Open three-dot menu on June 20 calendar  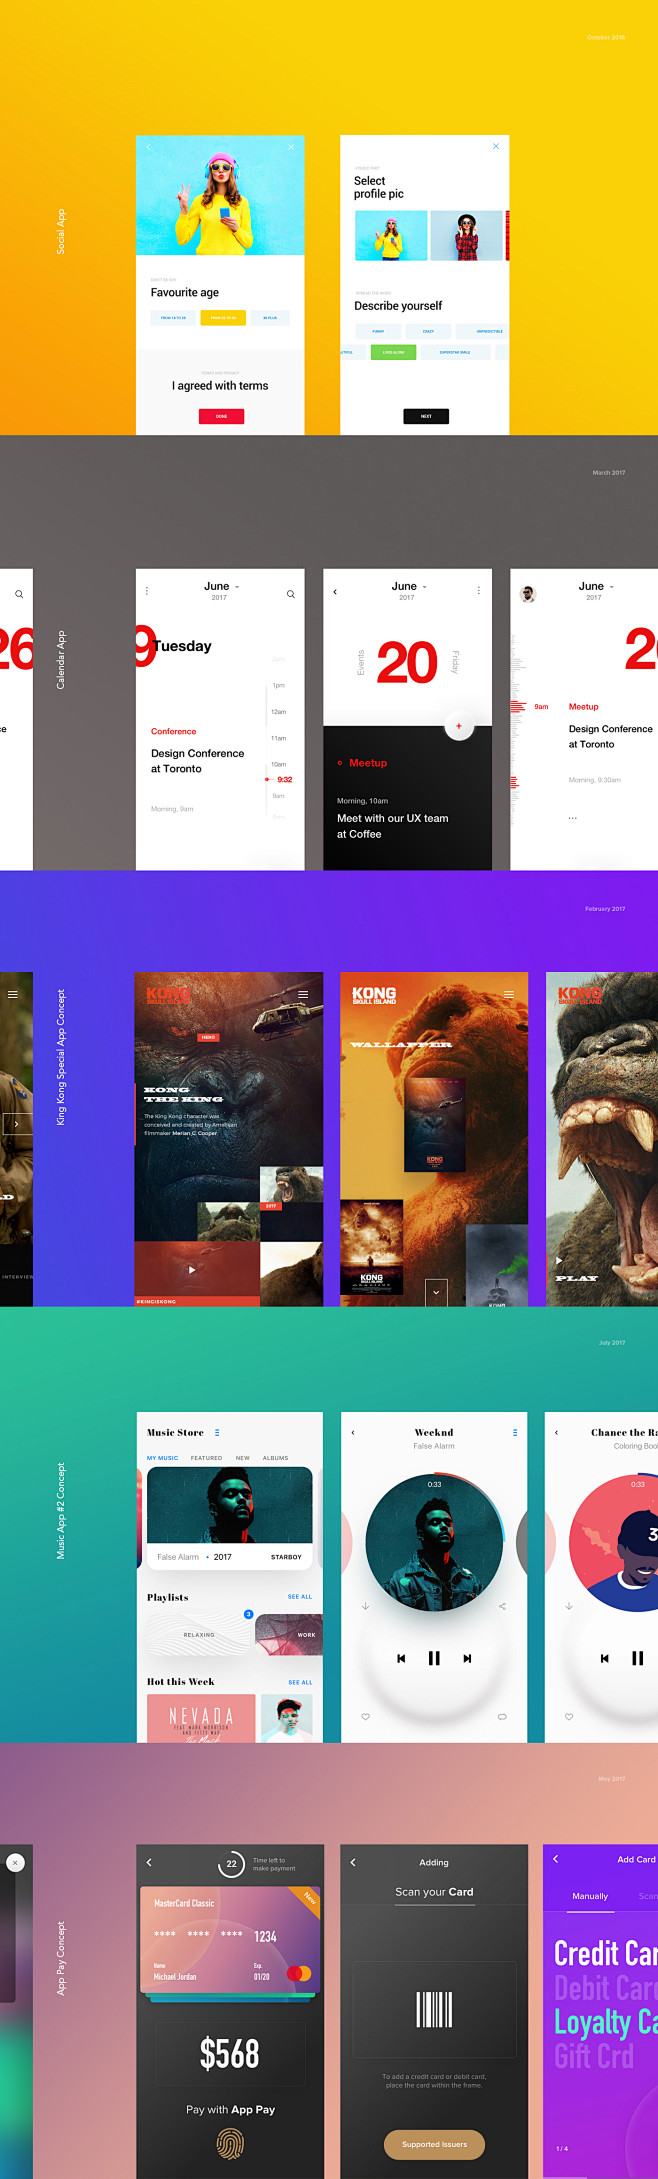tap(479, 591)
